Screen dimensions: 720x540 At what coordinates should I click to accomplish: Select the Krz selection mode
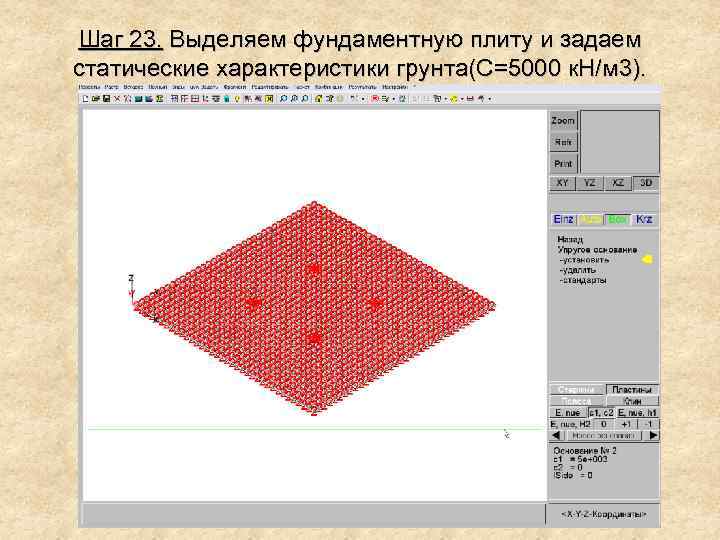click(645, 219)
